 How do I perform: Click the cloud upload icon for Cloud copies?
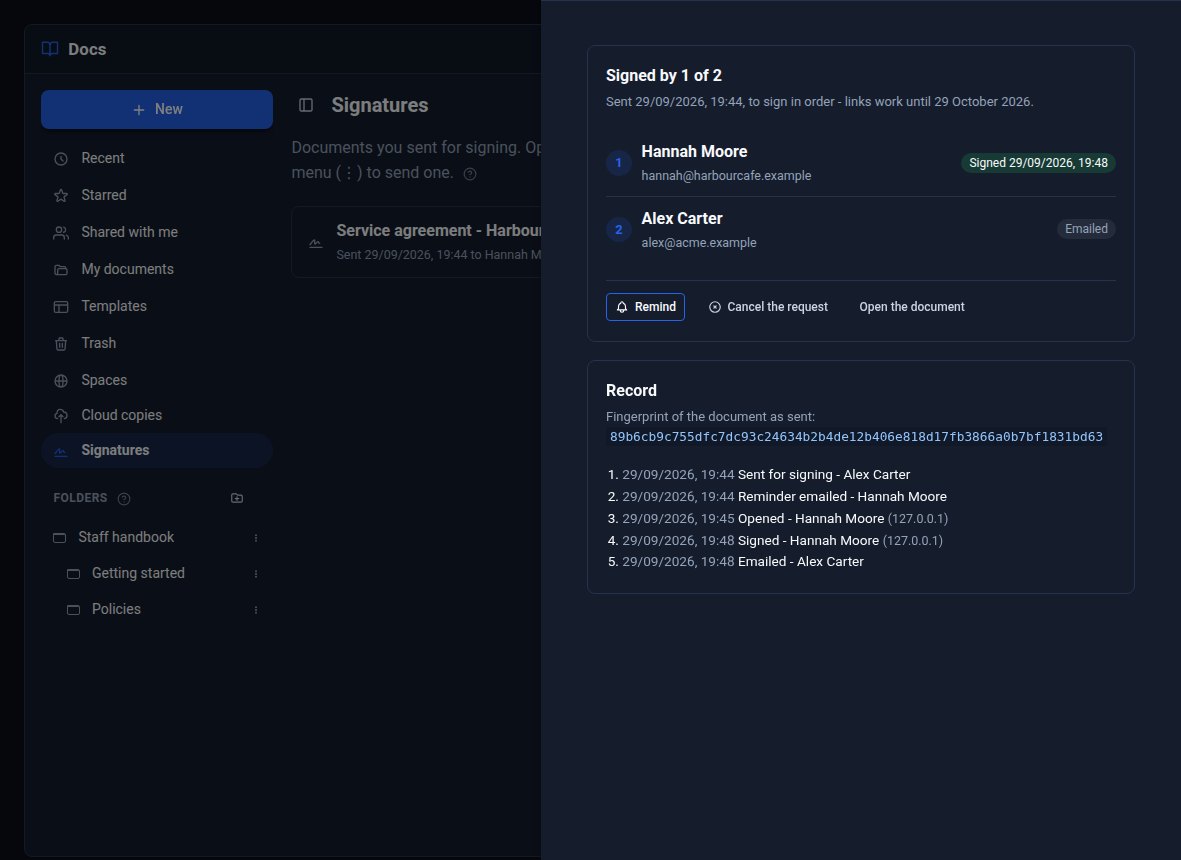[61, 416]
